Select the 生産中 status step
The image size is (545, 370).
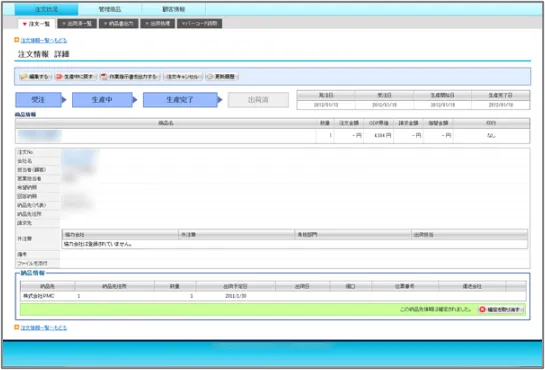[102, 100]
